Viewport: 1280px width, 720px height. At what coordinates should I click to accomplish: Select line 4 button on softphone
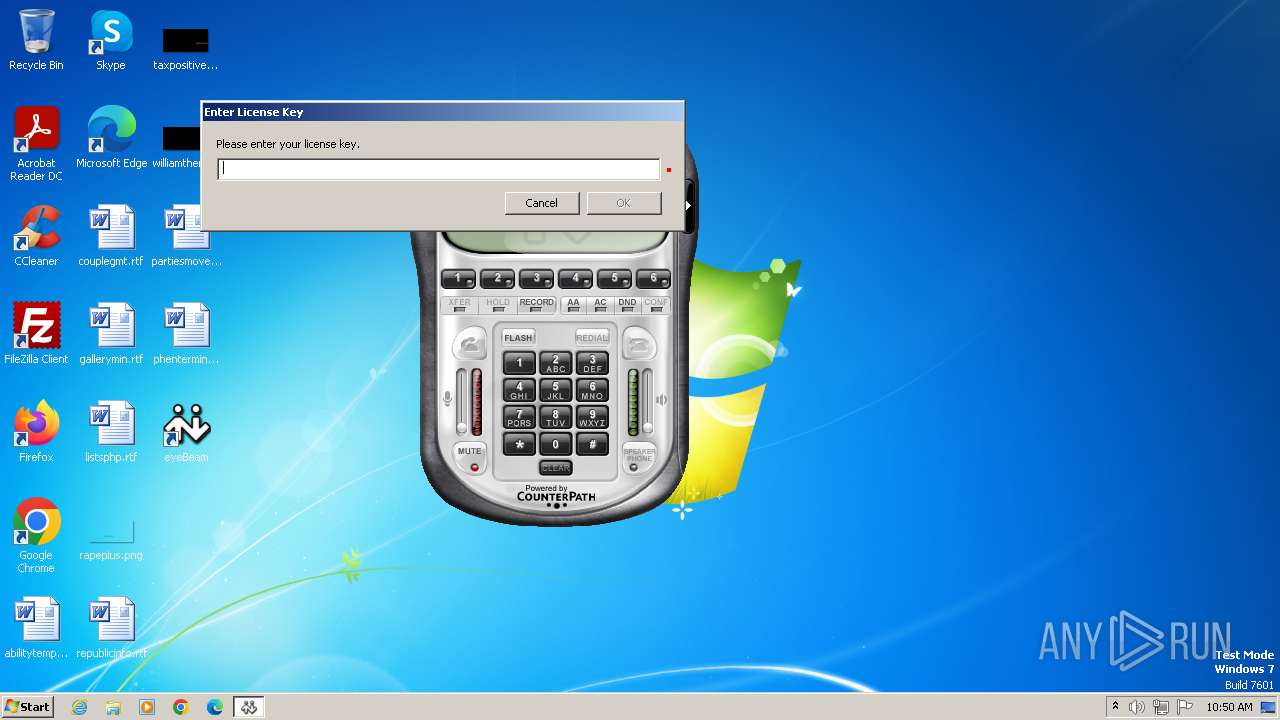point(575,279)
